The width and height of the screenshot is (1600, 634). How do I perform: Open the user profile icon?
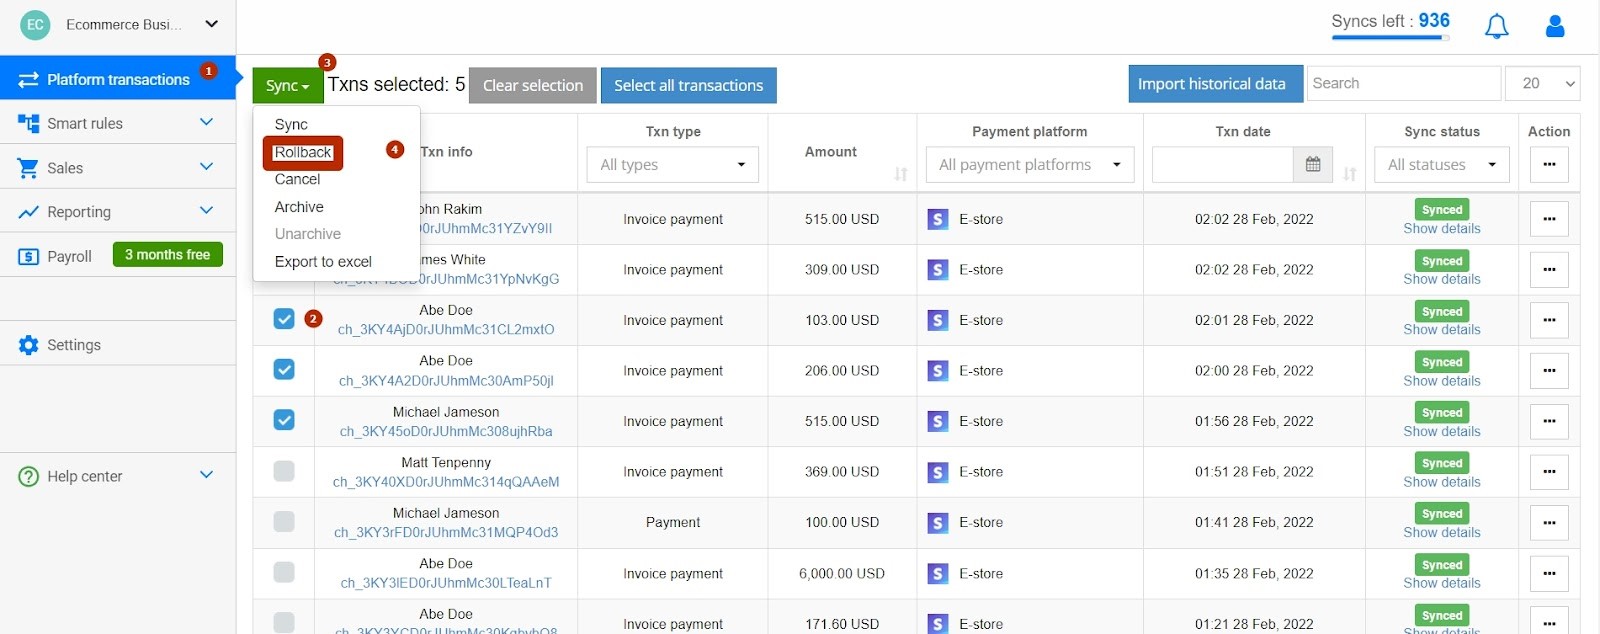[1555, 26]
